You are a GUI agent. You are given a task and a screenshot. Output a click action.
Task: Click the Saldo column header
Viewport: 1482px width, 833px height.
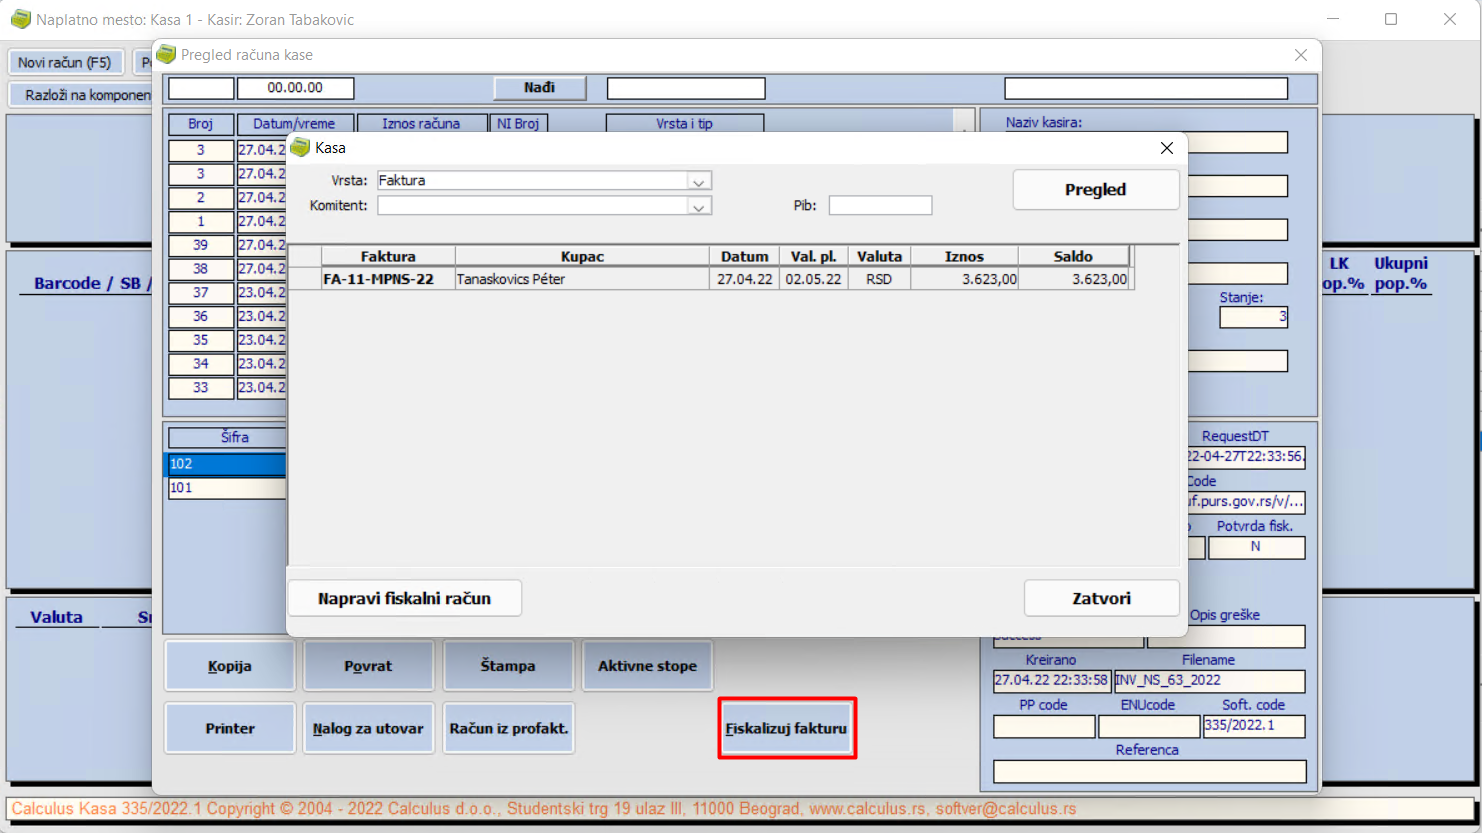[1073, 256]
